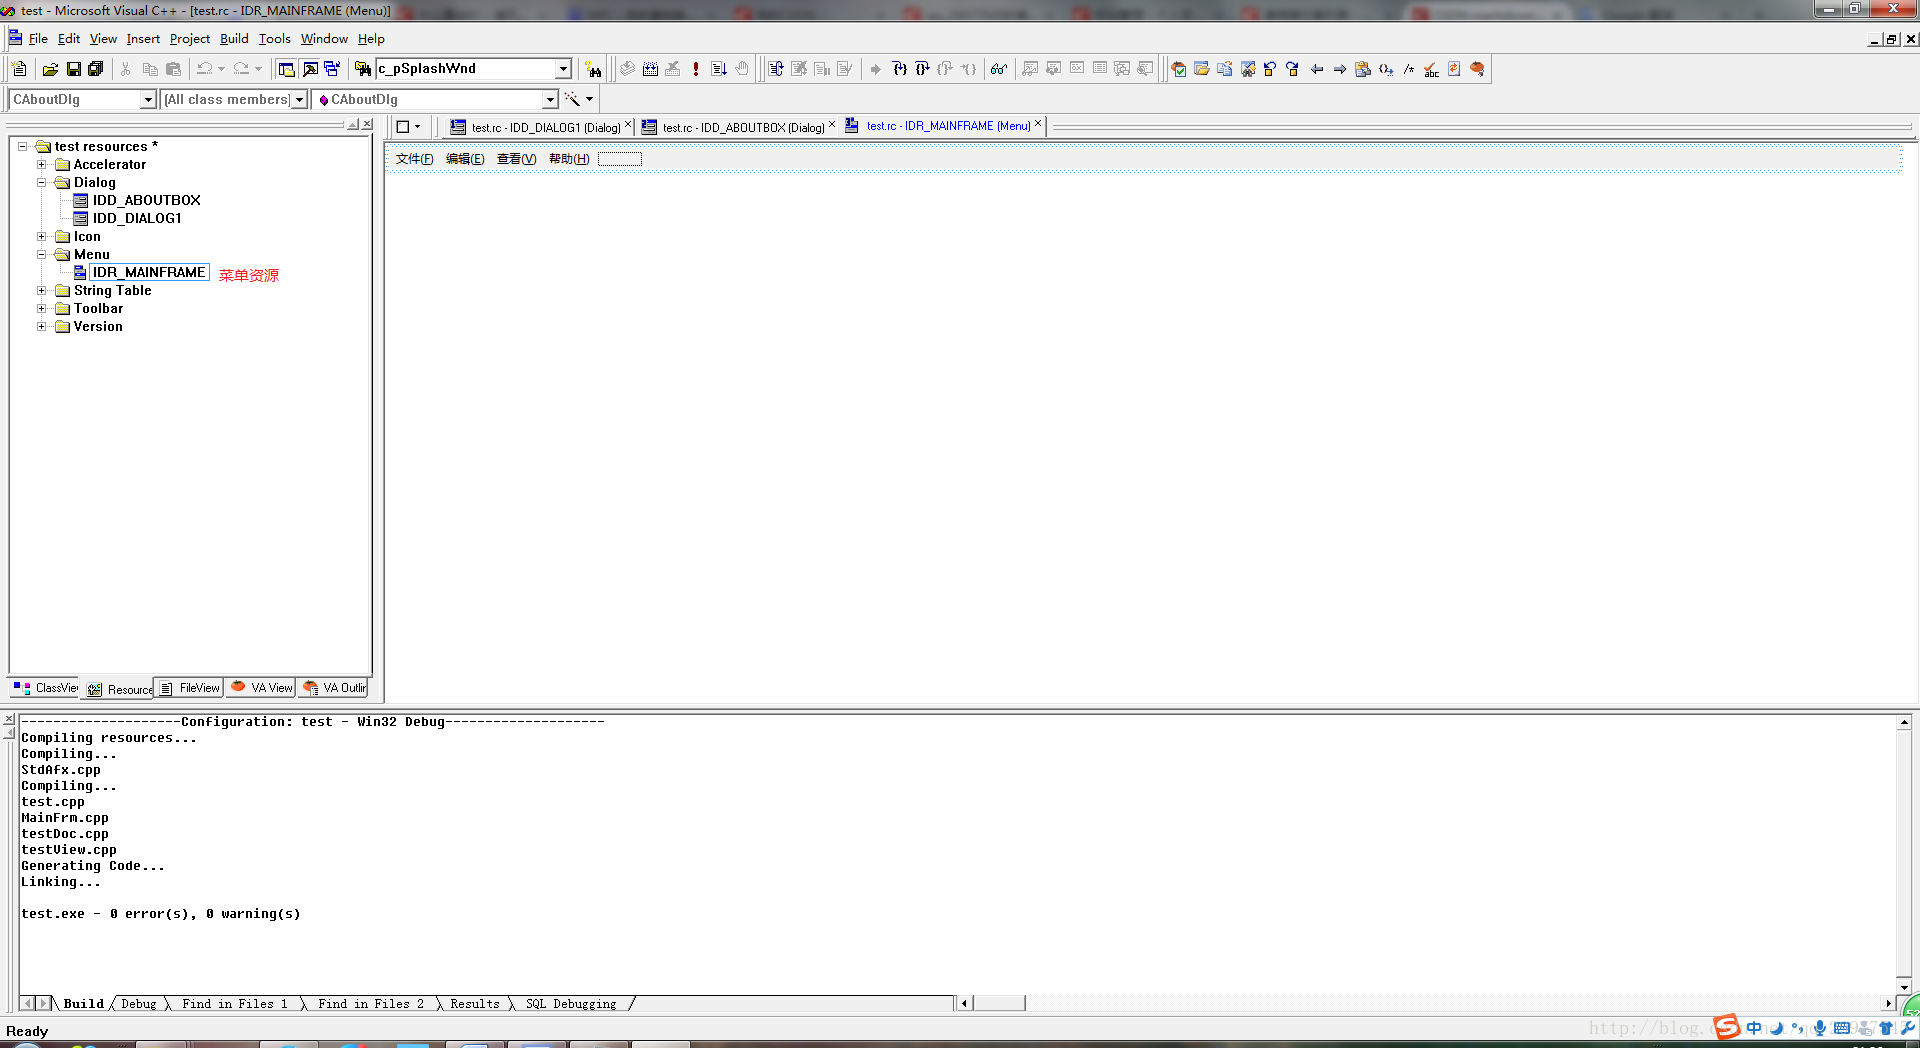Click the Visual Assist comment selection icon
1920x1048 pixels.
point(1408,69)
